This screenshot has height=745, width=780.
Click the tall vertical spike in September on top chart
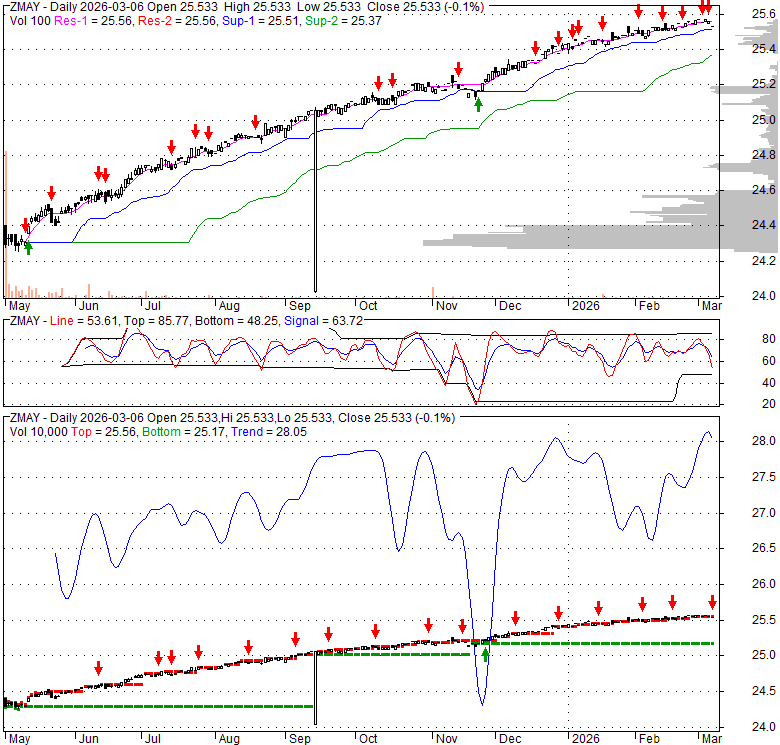click(x=316, y=200)
